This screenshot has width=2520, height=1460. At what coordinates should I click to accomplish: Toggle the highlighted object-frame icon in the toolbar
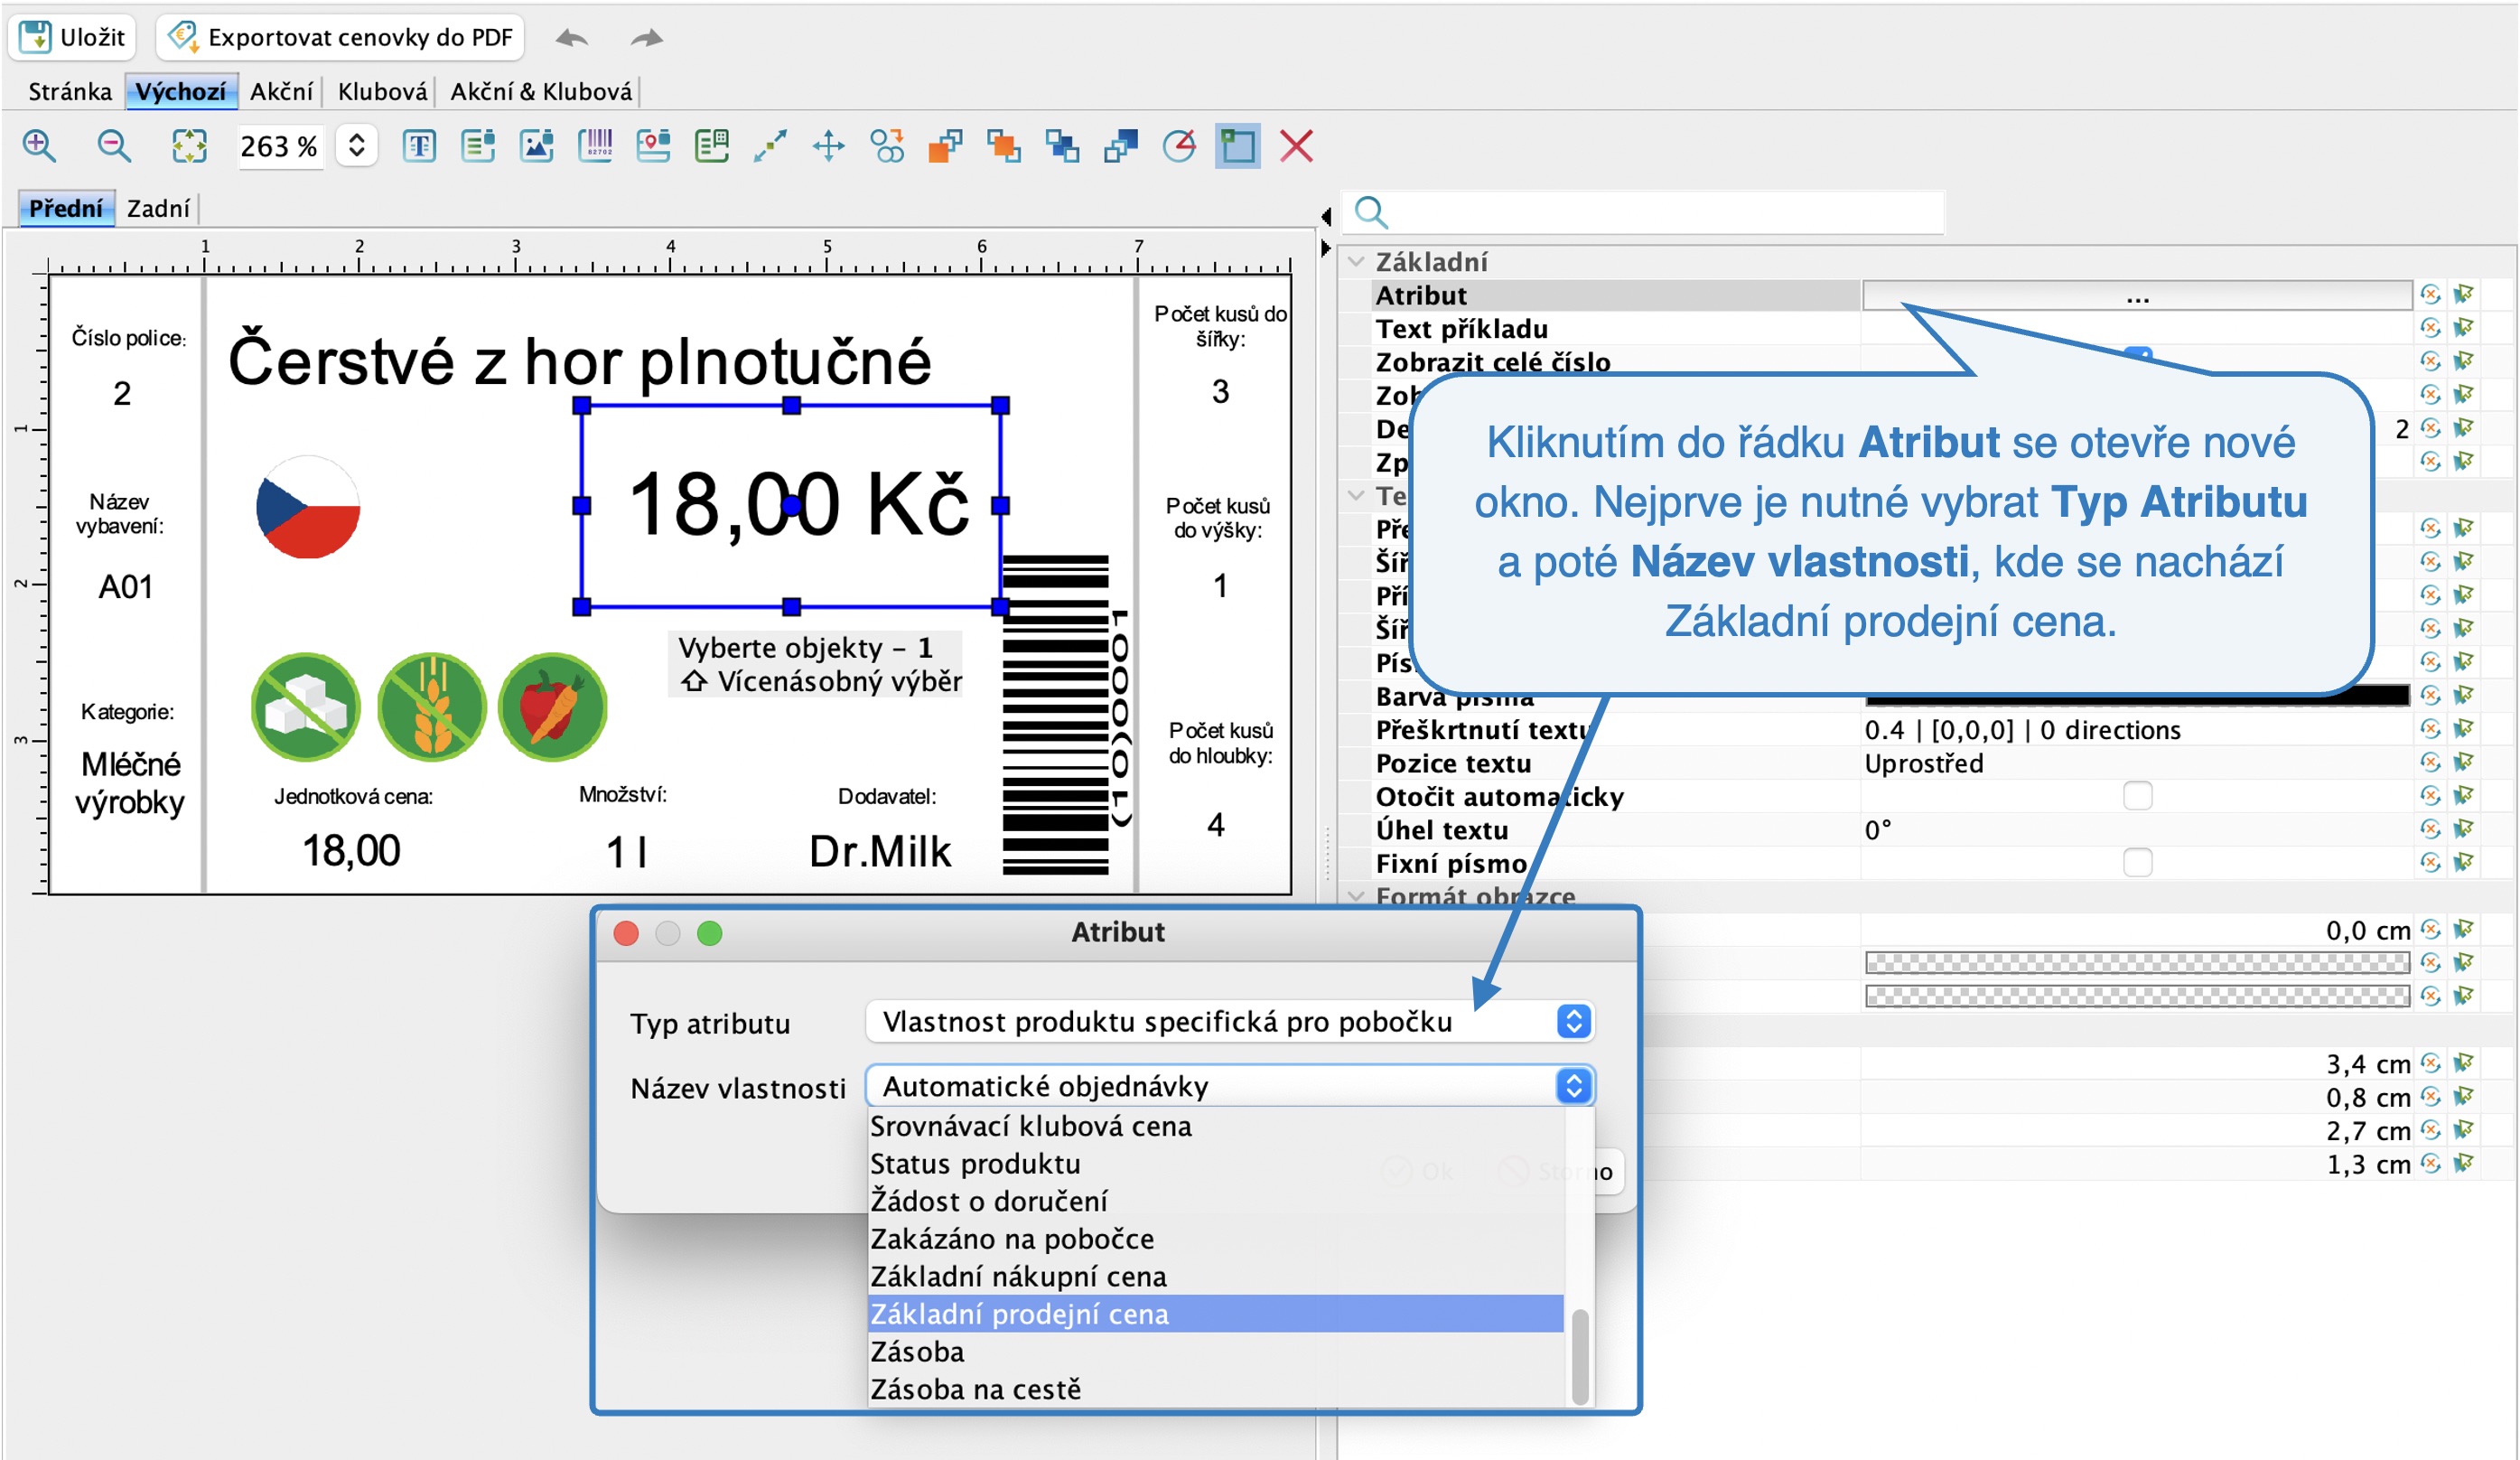[x=1238, y=146]
